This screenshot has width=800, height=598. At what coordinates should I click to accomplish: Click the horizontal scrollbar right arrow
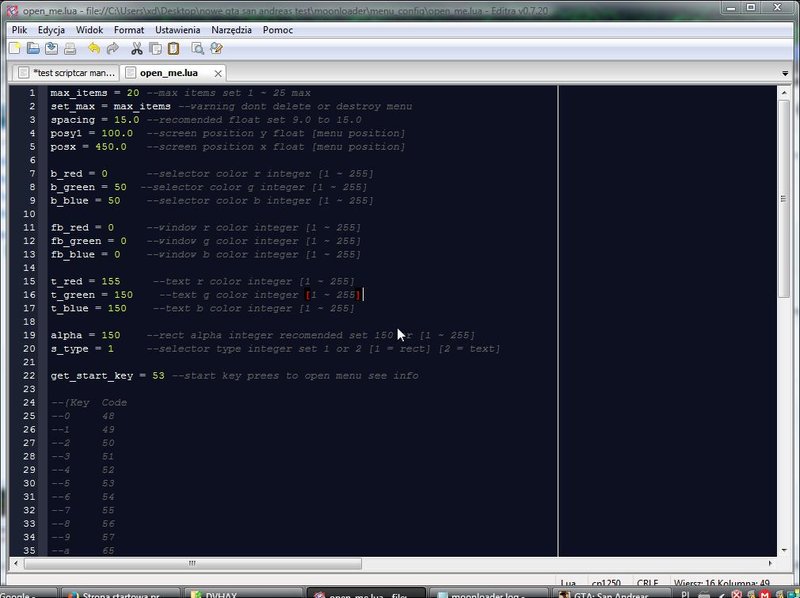tap(770, 564)
